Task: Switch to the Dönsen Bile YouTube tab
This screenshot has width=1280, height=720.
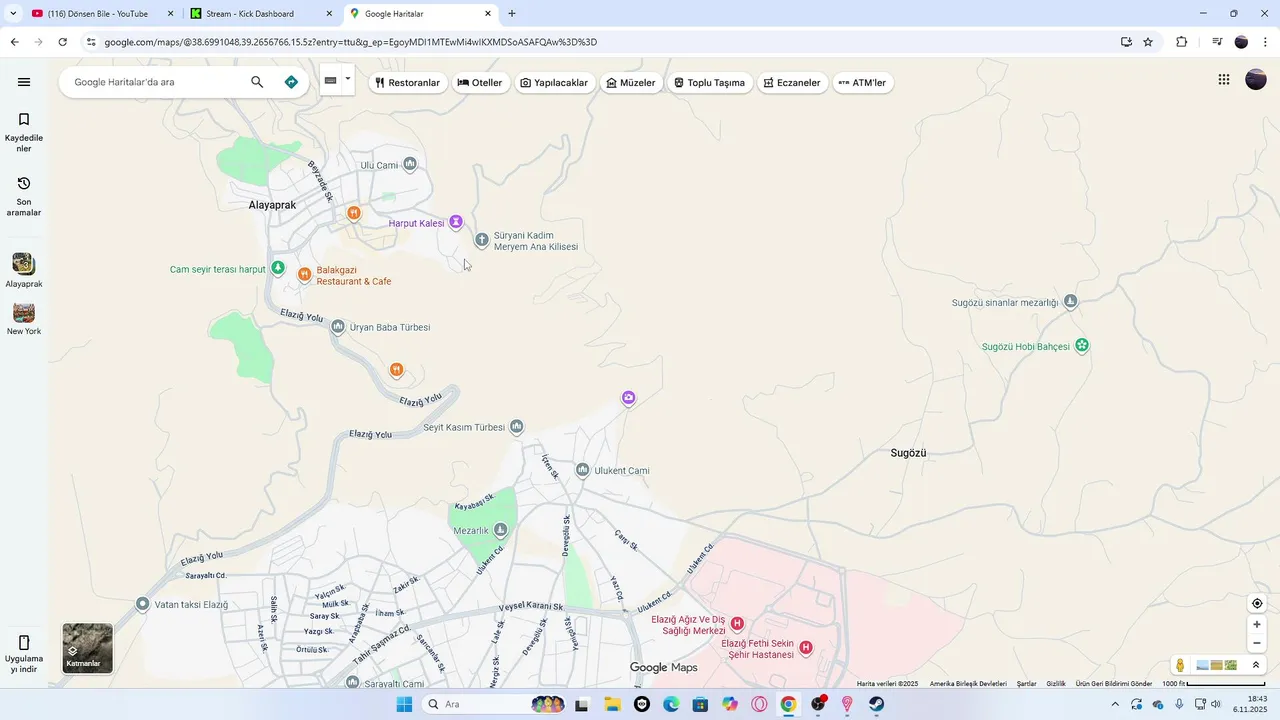Action: pos(100,14)
